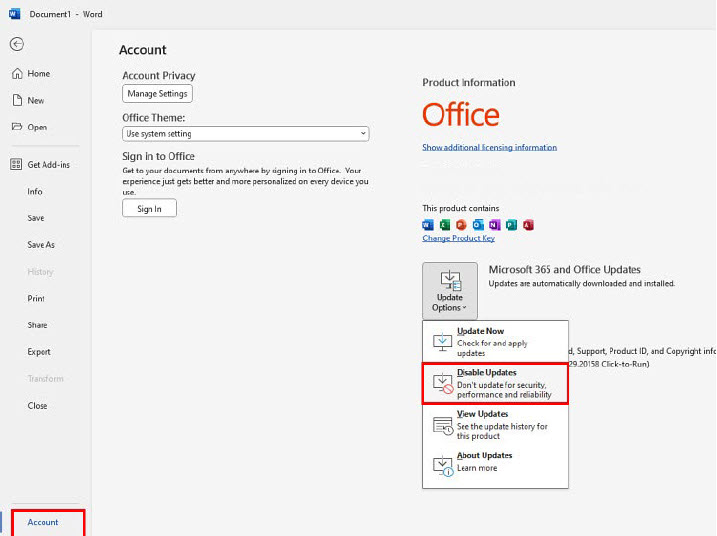Click the Disable Updates prohibited icon
This screenshot has width=717, height=536.
[443, 383]
